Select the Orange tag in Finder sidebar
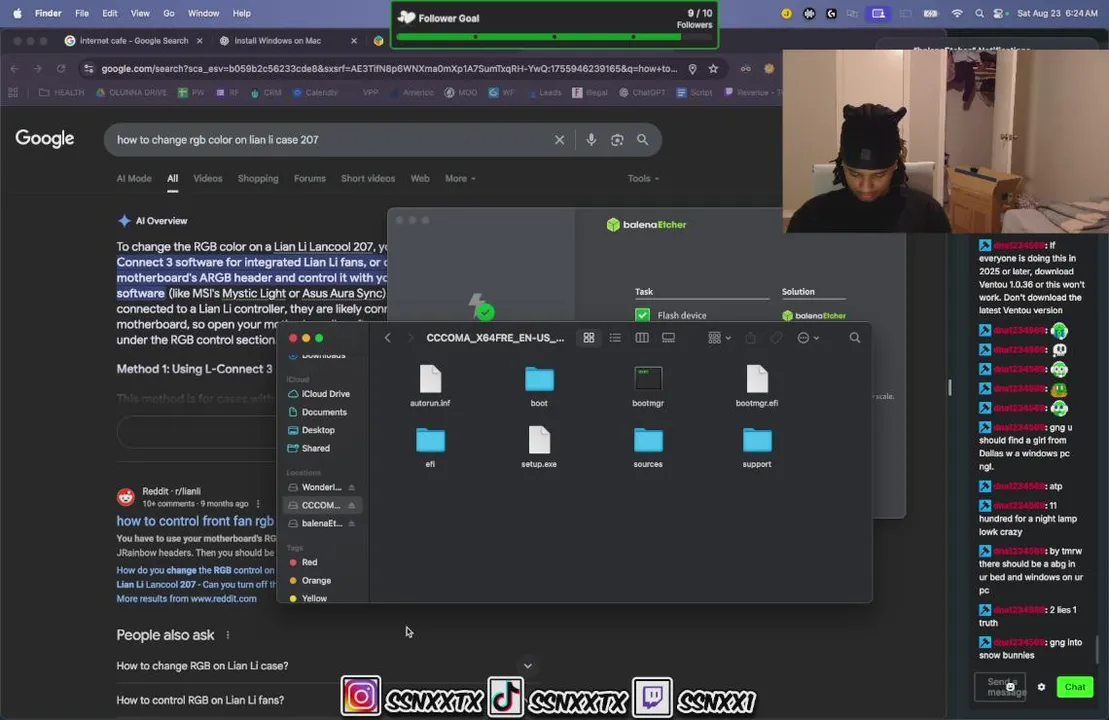The image size is (1109, 720). (315, 581)
